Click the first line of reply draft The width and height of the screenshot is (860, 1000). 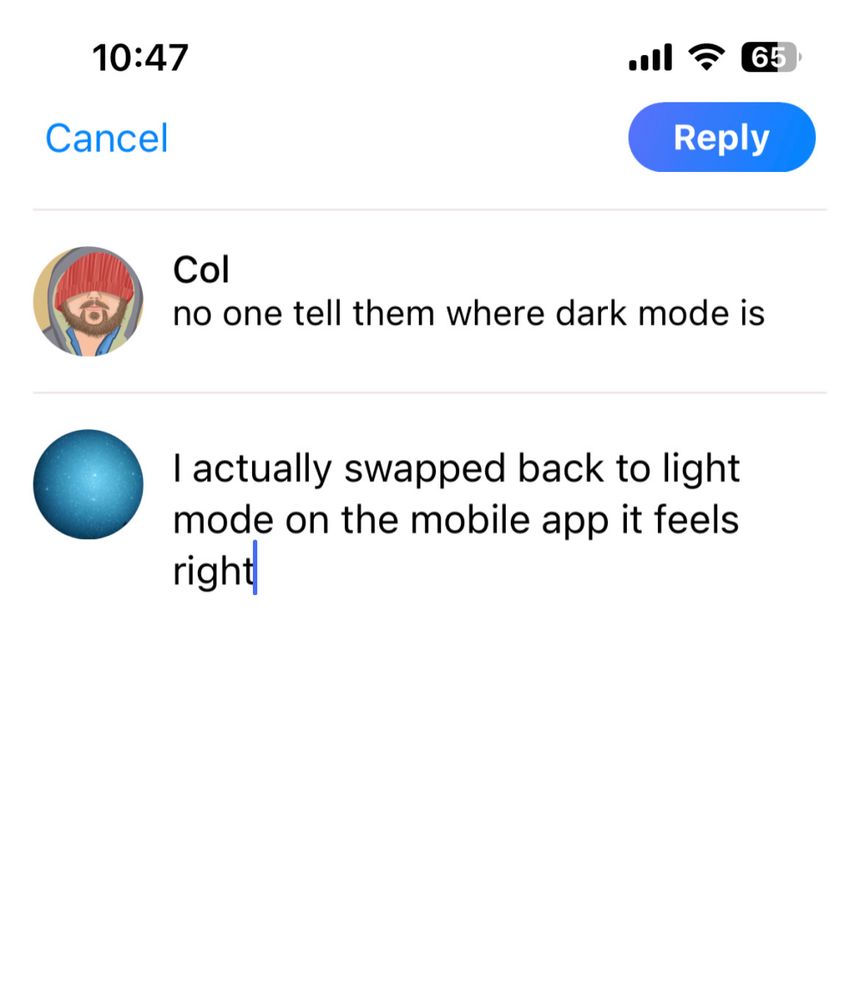[456, 469]
